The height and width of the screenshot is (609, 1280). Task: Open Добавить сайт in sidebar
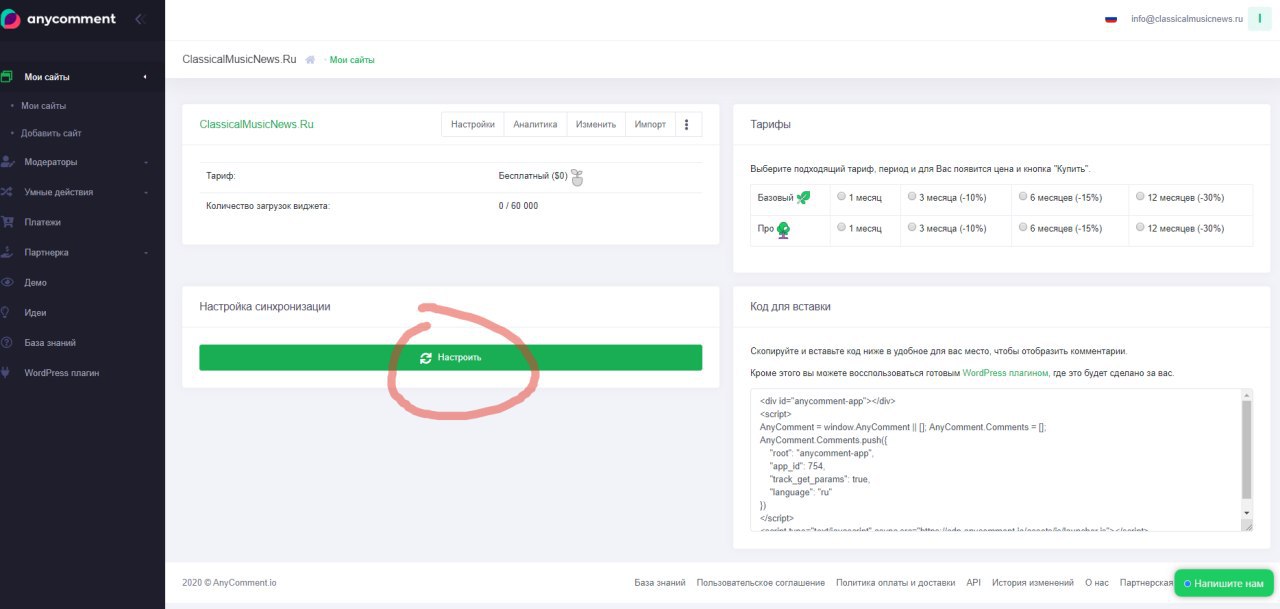click(51, 133)
